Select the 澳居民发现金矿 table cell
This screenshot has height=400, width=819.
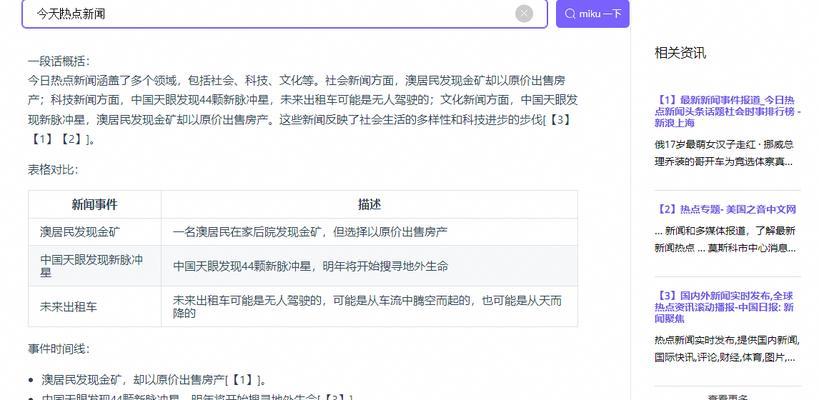[95, 232]
